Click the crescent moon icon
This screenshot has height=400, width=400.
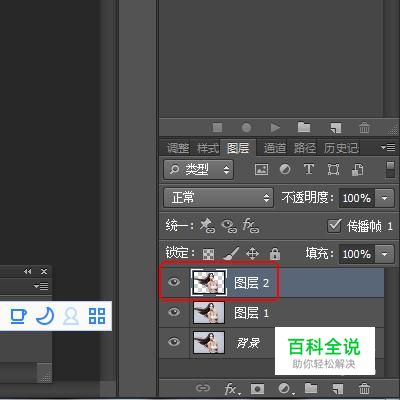pyautogui.click(x=45, y=316)
